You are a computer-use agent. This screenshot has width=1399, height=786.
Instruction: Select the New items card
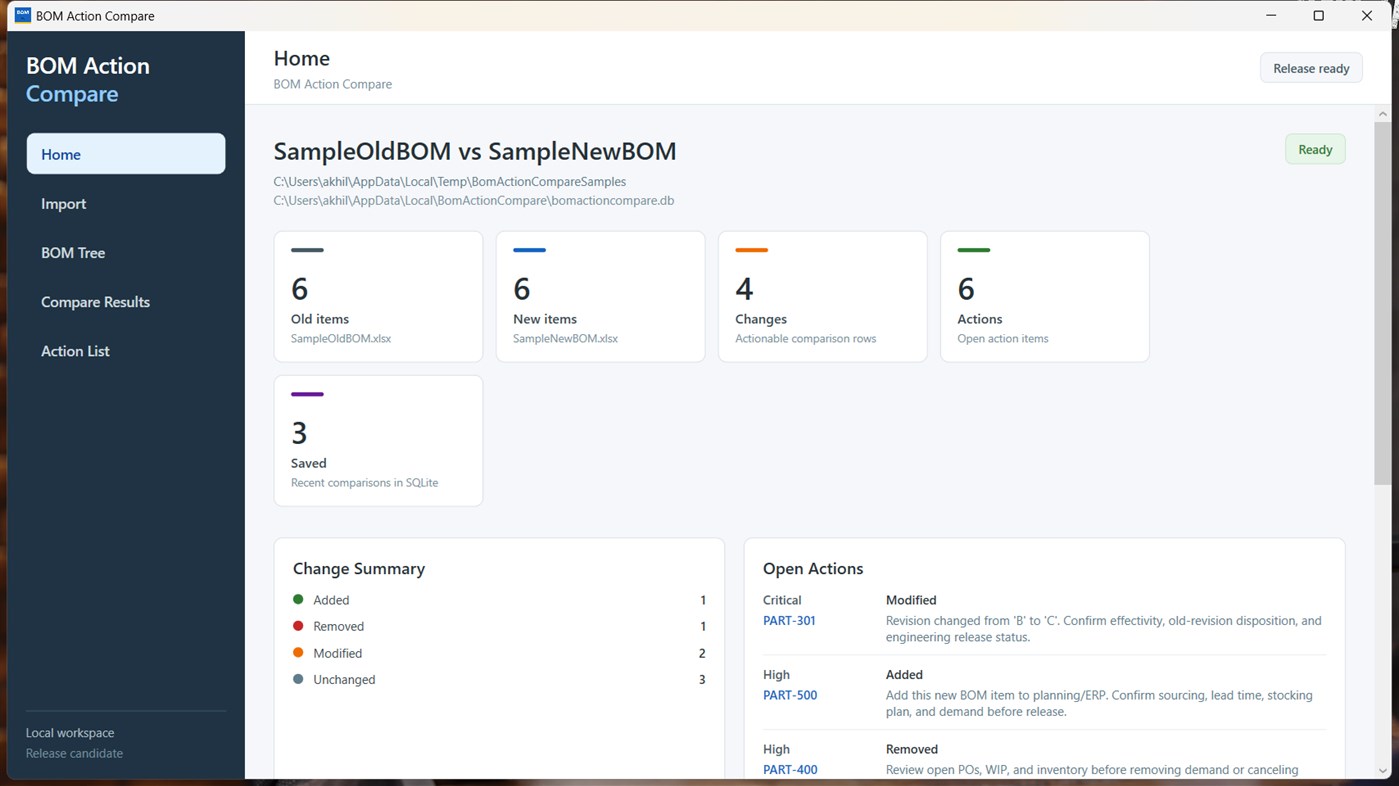coord(600,297)
